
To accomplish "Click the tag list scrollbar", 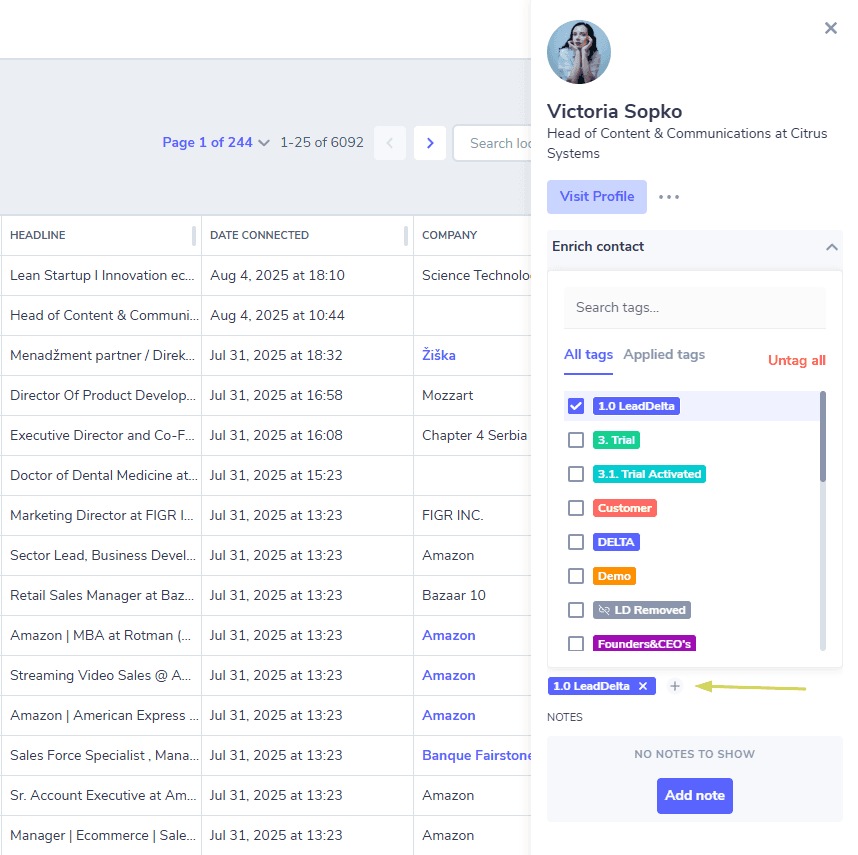I will click(x=822, y=437).
